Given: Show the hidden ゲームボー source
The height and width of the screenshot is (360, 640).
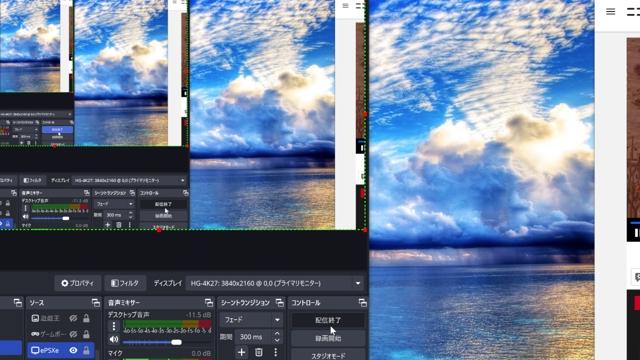Looking at the screenshot, I should pyautogui.click(x=73, y=334).
